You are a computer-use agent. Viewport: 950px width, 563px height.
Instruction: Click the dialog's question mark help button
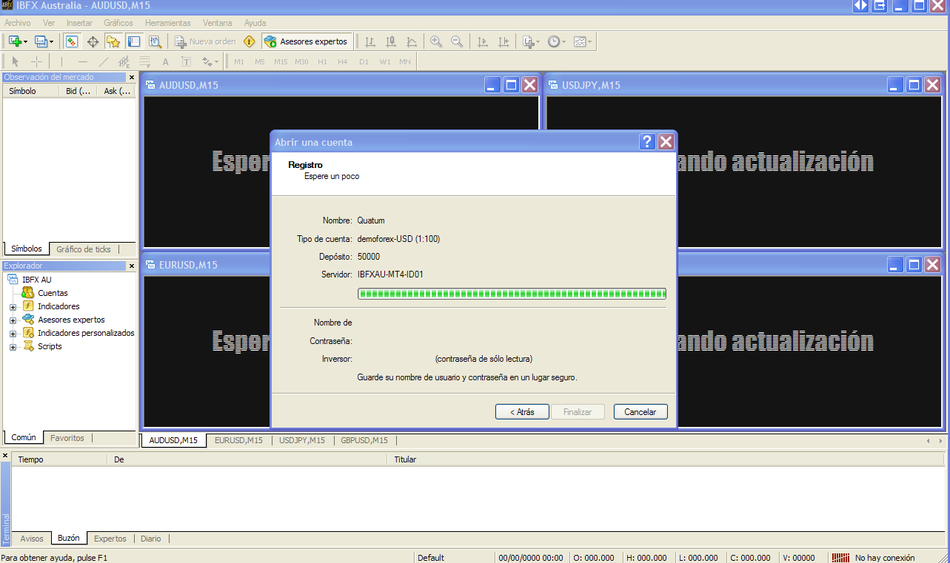pos(647,141)
